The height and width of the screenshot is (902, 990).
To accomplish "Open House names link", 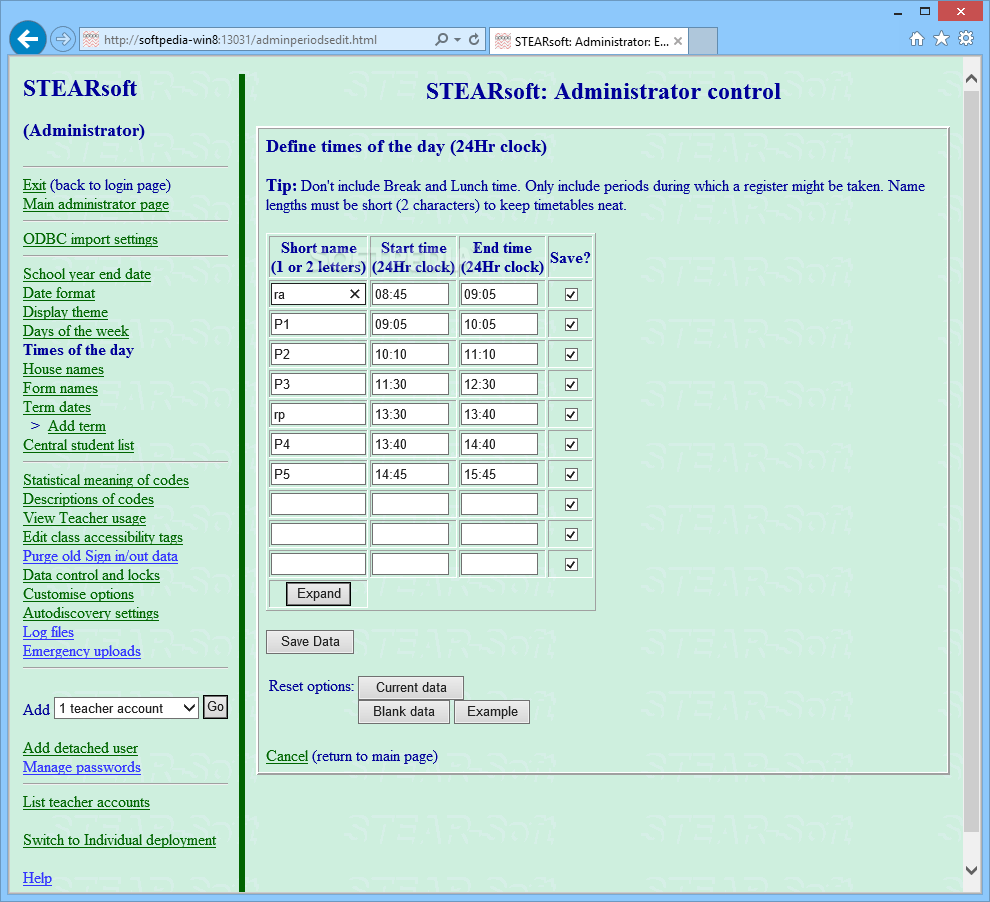I will tap(63, 369).
